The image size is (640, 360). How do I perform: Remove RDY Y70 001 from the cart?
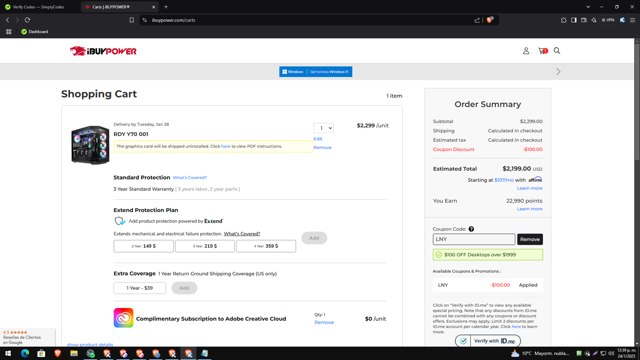(322, 147)
